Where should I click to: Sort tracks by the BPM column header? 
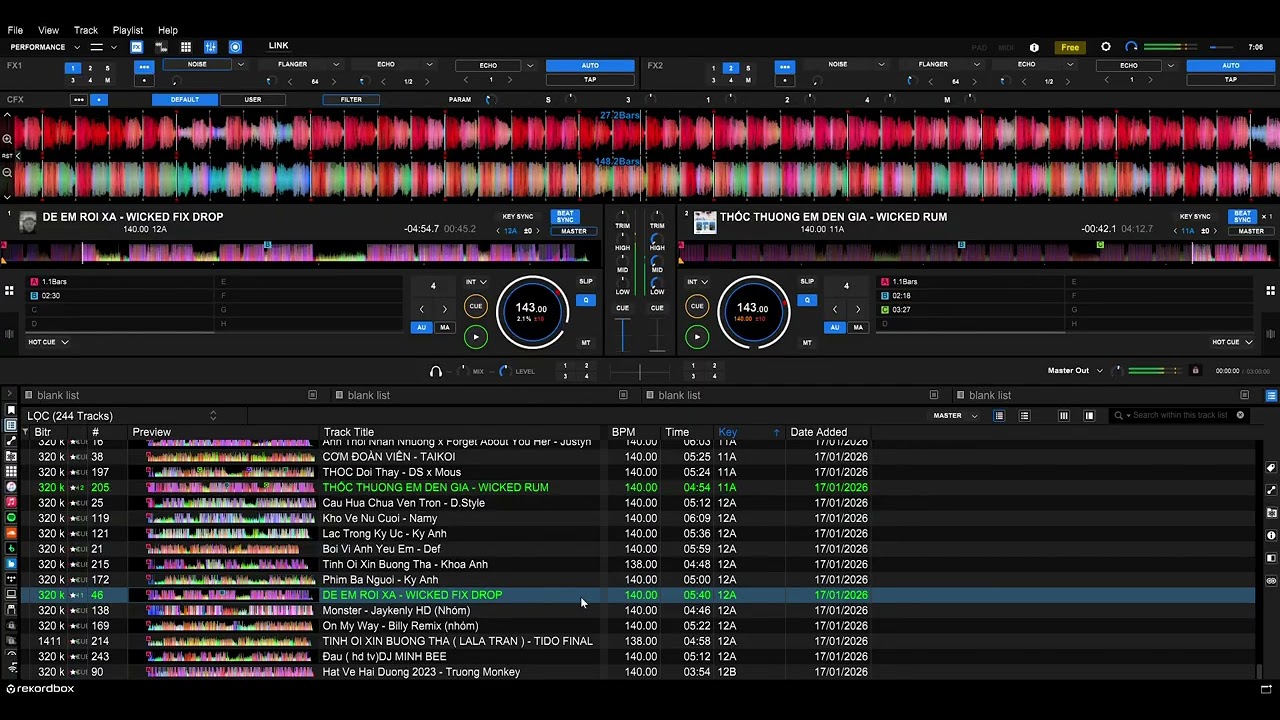click(x=624, y=432)
